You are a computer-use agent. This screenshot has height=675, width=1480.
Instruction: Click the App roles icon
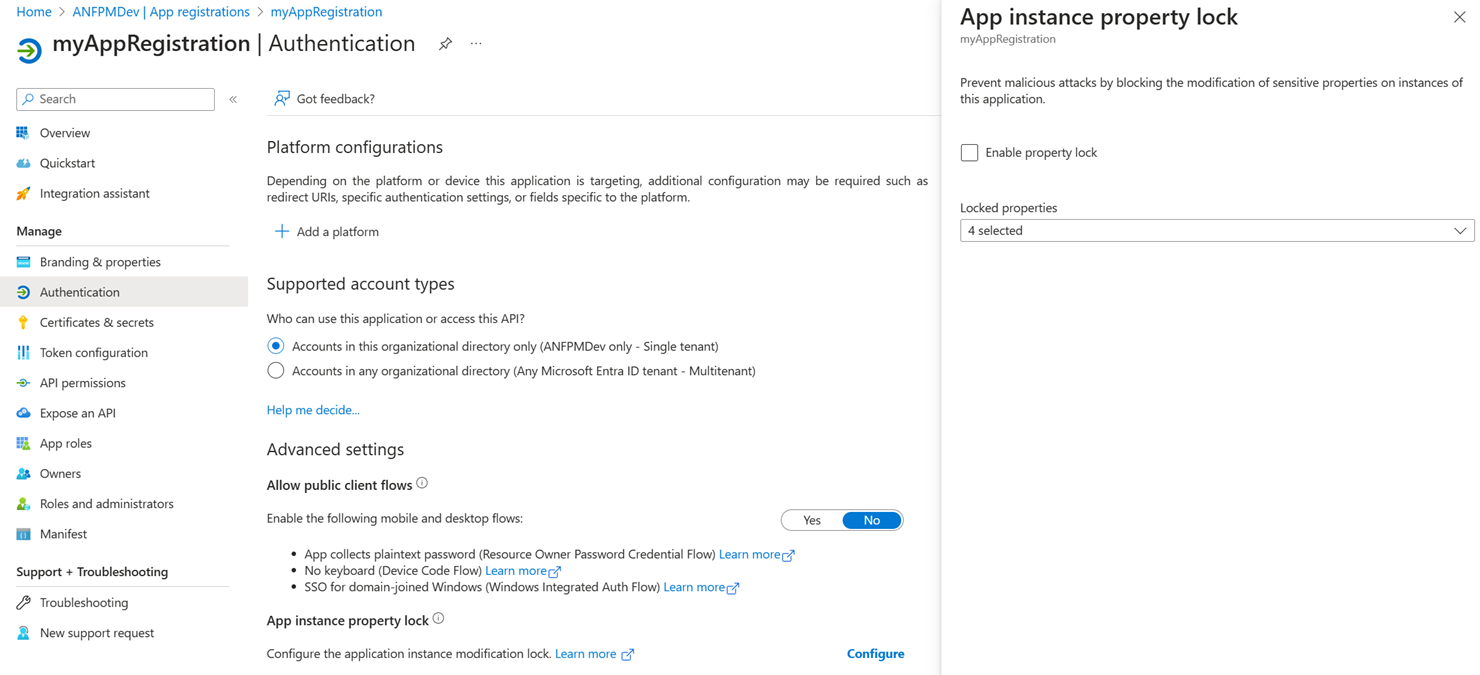click(23, 443)
